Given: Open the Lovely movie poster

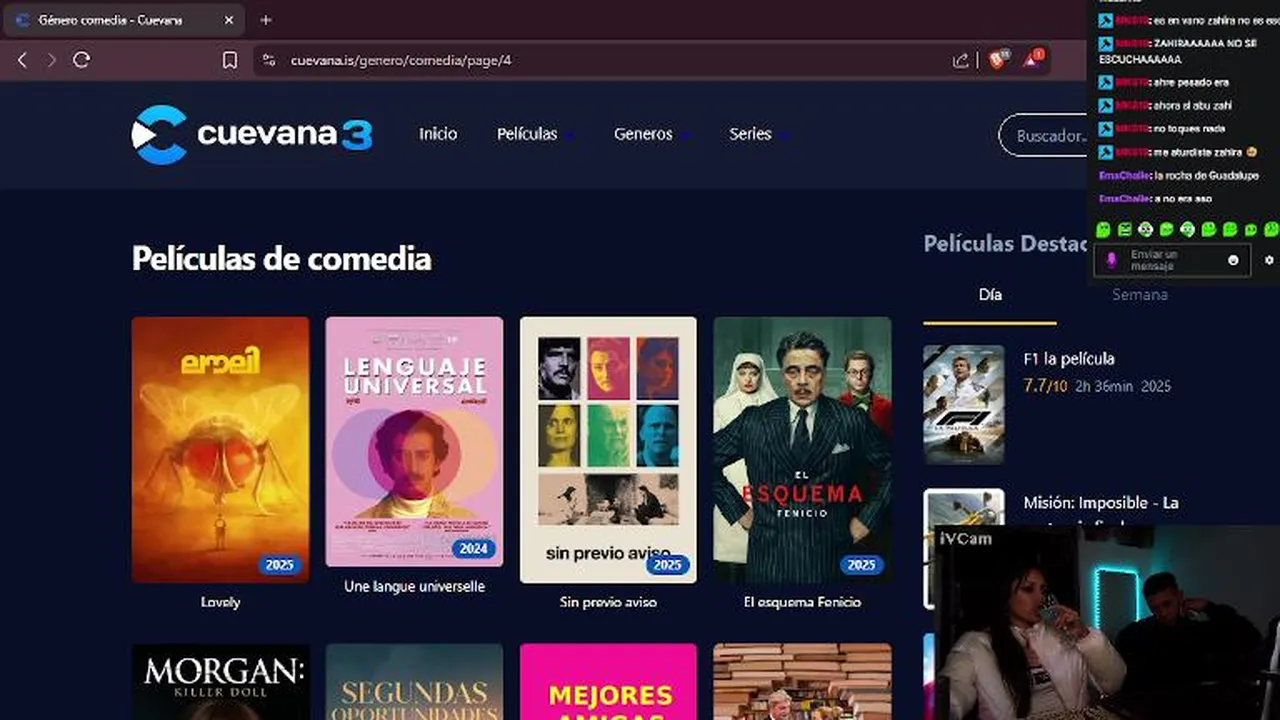Looking at the screenshot, I should coord(220,450).
